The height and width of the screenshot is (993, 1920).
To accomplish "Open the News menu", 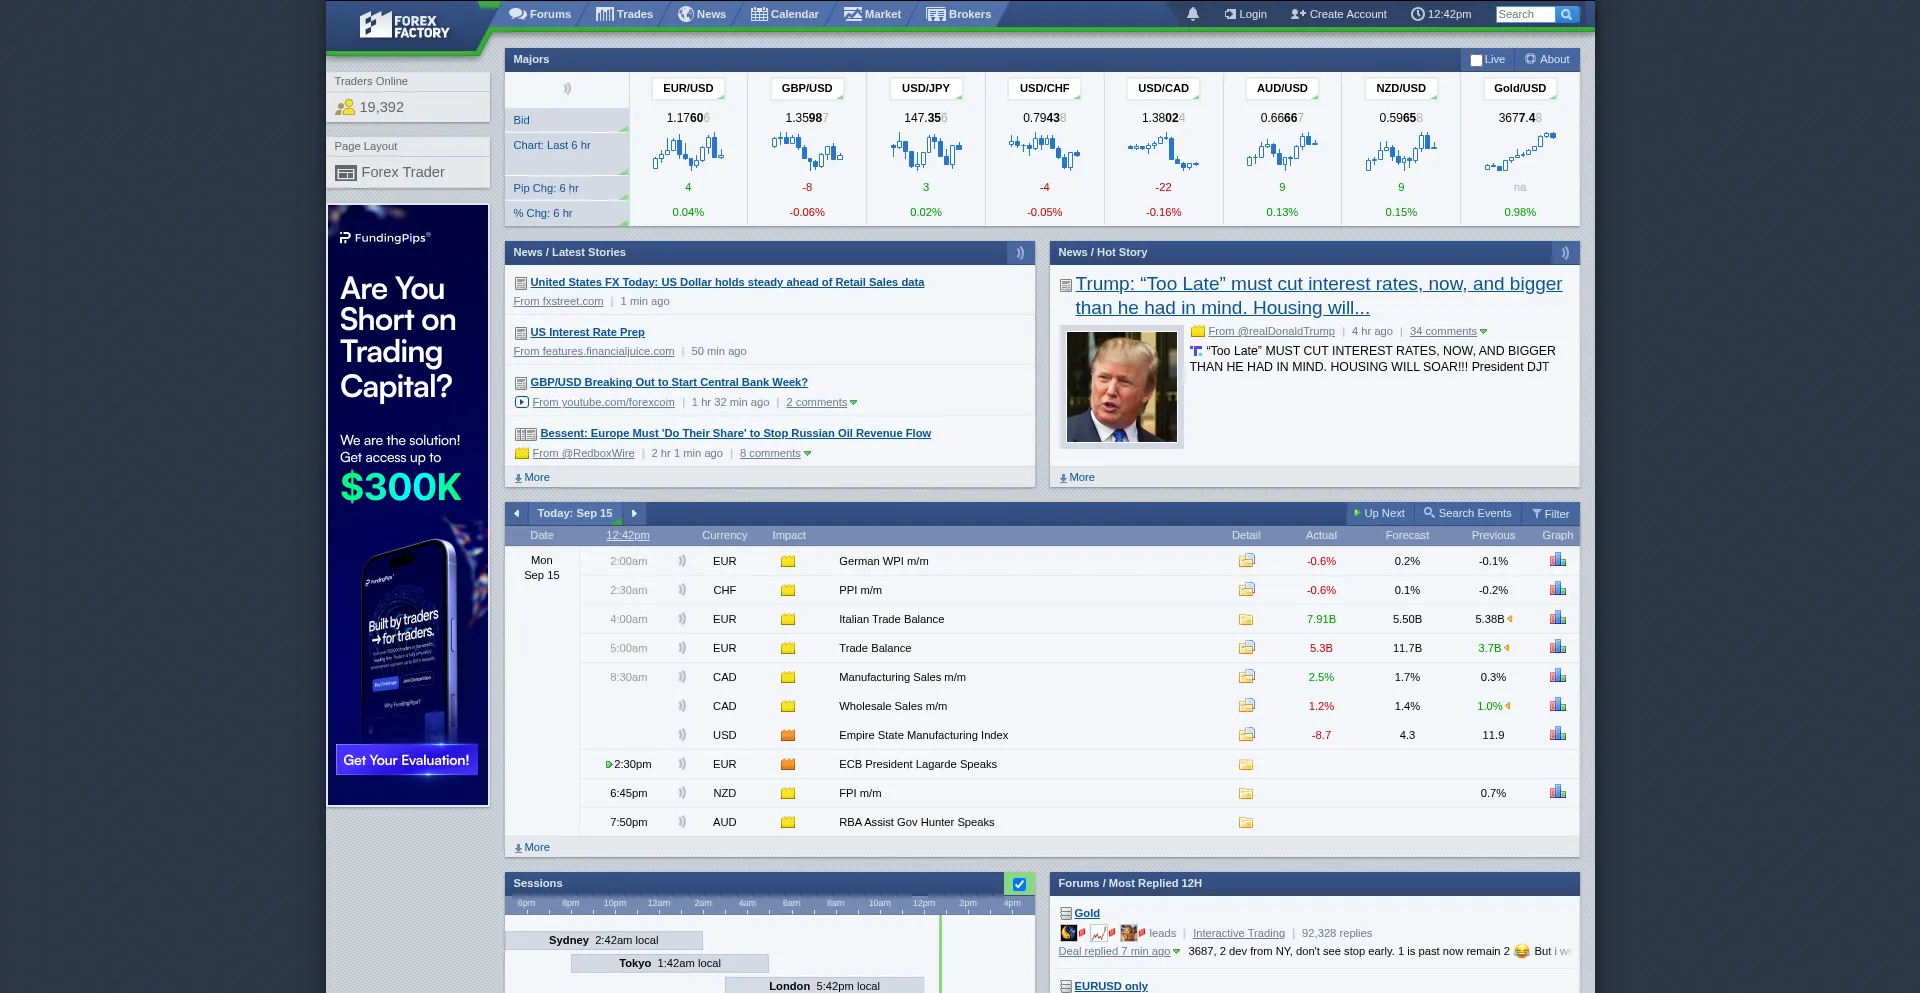I will [x=702, y=14].
